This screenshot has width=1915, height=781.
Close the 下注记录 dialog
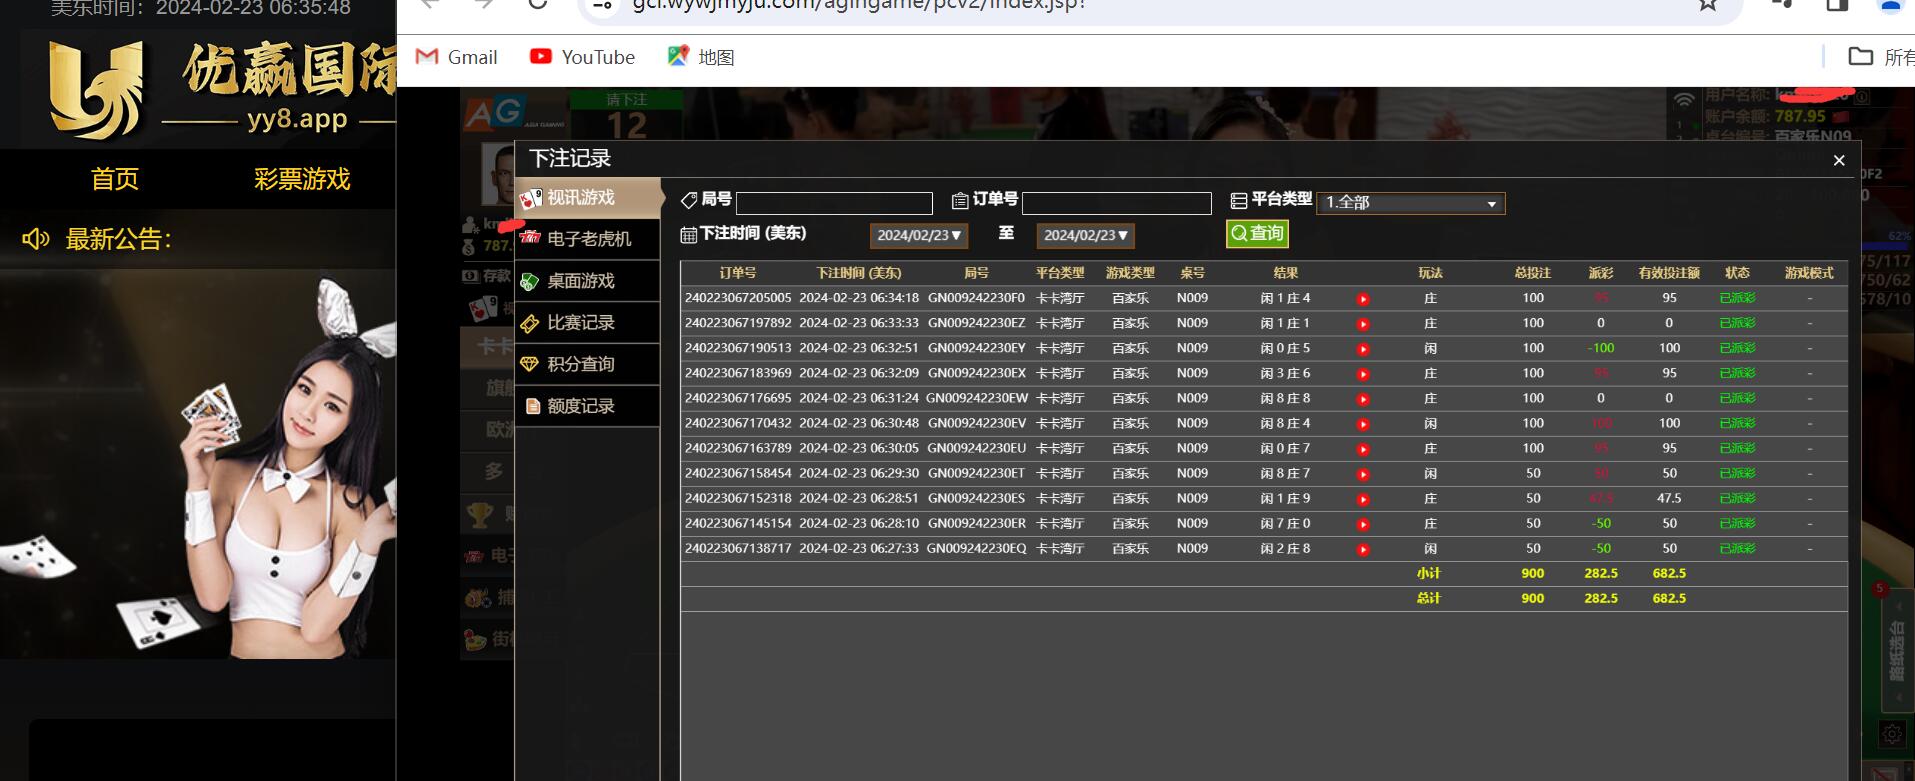coord(1838,161)
